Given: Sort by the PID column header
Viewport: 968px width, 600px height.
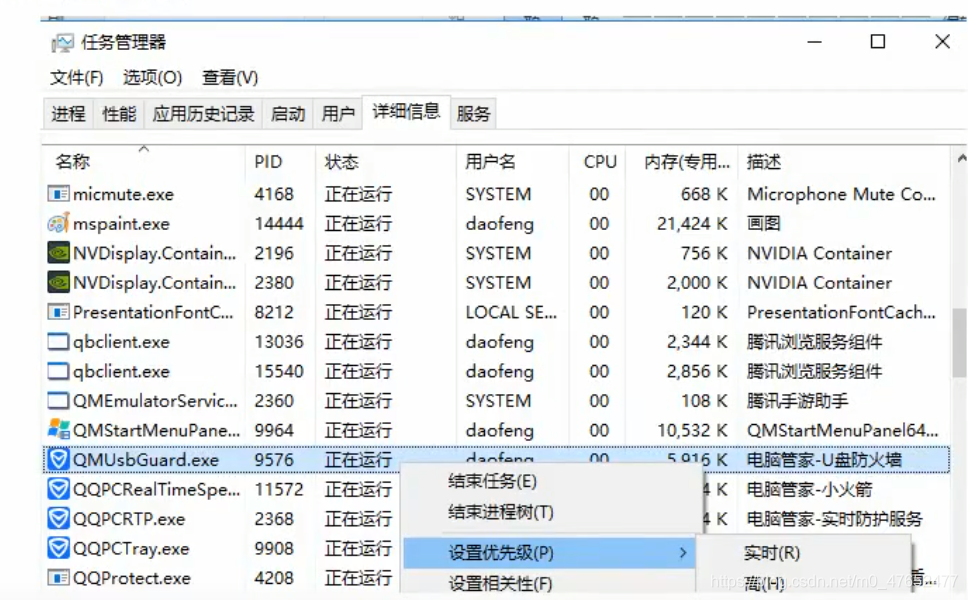Looking at the screenshot, I should click(268, 162).
